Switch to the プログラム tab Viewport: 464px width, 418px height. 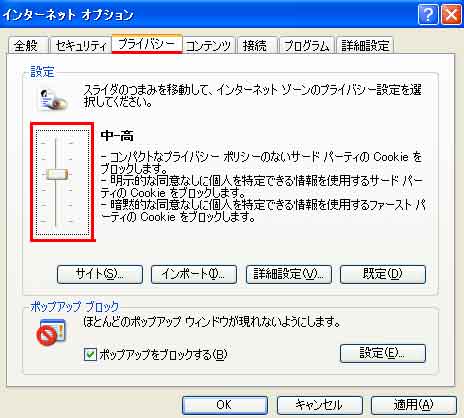click(306, 45)
